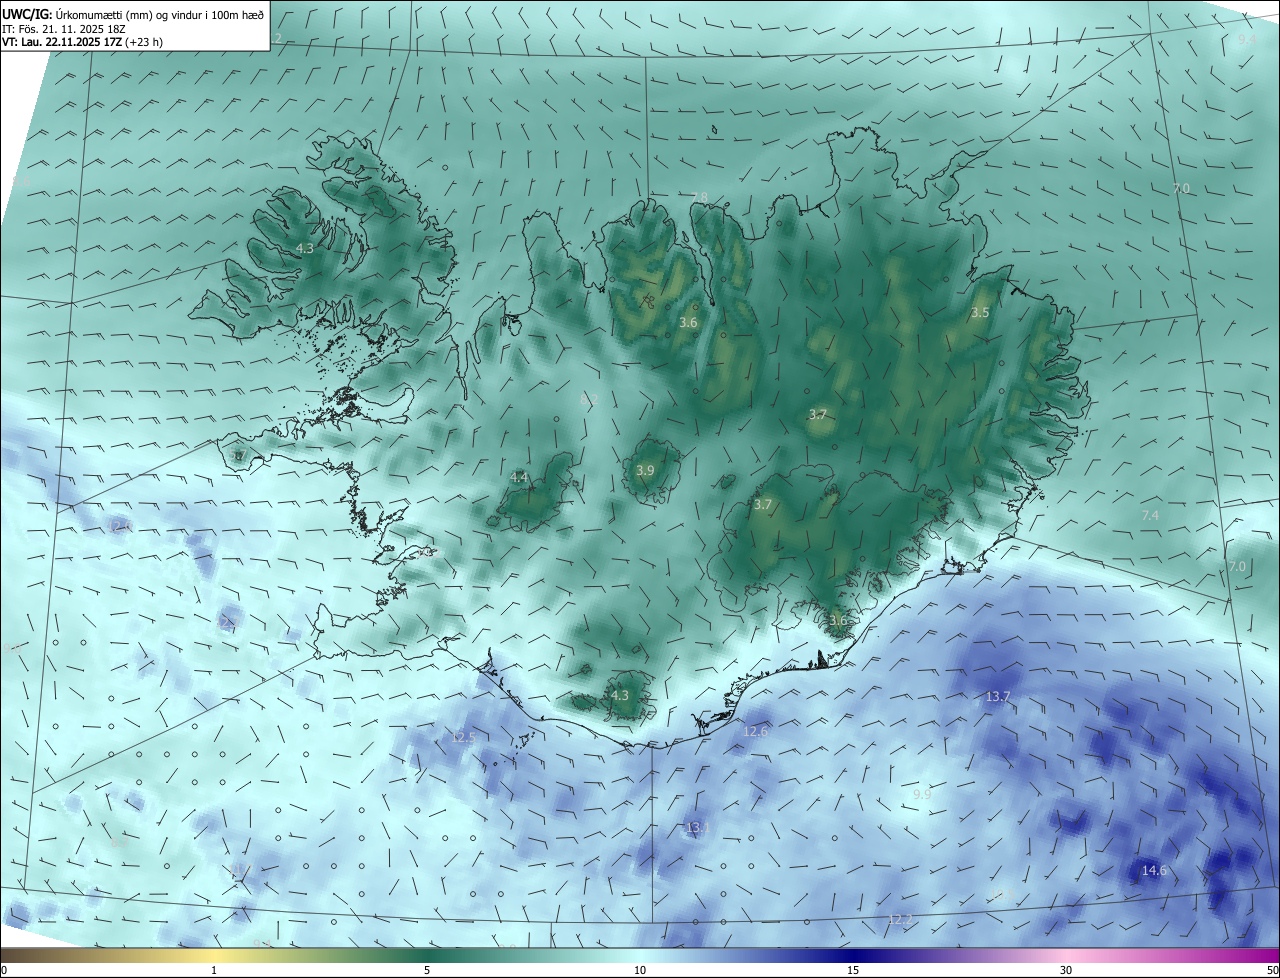Click the 3.9 value label on the map
This screenshot has width=1280, height=978.
645,471
